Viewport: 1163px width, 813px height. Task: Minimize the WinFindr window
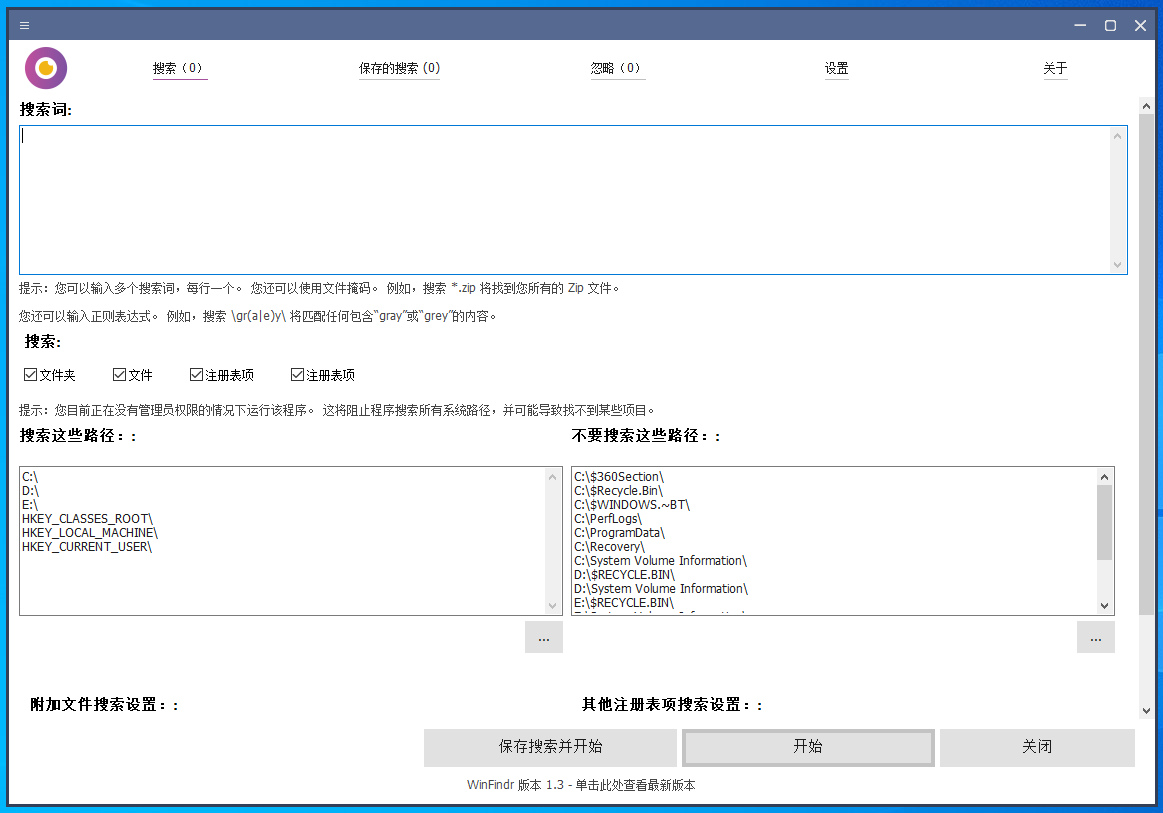coord(1080,25)
